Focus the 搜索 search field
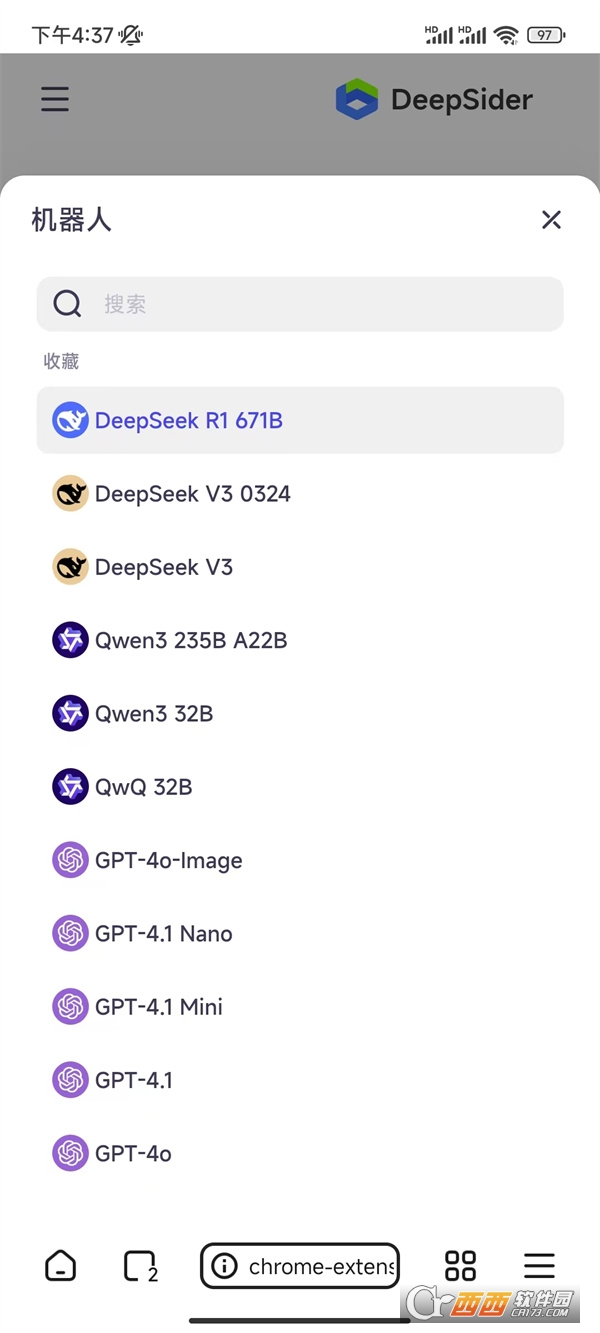Screen dimensions: 600x1333 [x=320, y=304]
